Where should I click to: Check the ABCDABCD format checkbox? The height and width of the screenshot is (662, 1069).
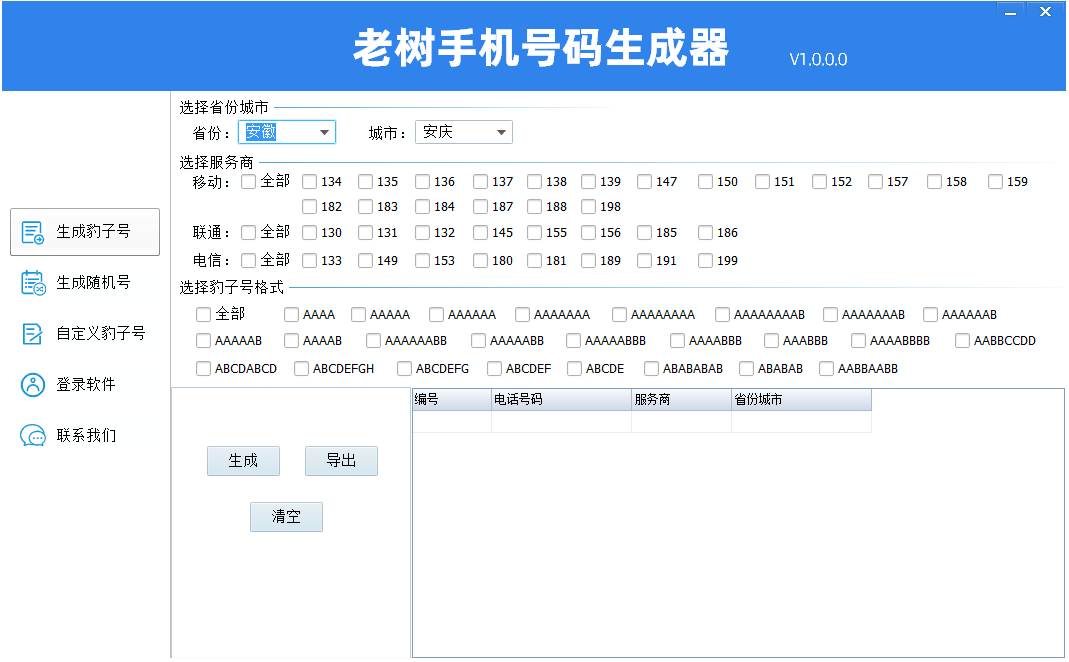[x=203, y=370]
